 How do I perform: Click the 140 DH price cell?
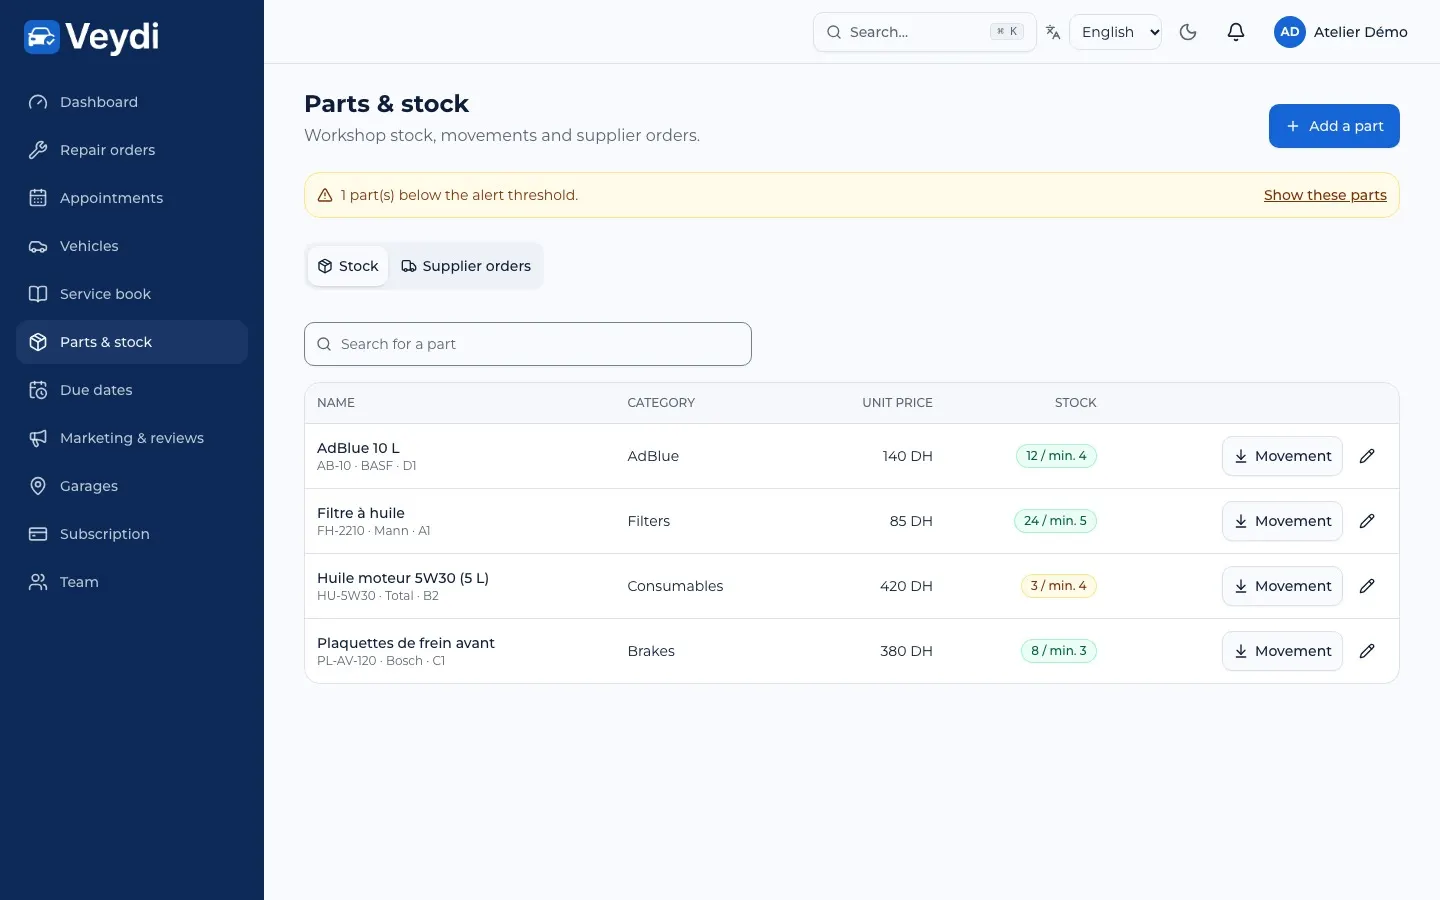907,456
